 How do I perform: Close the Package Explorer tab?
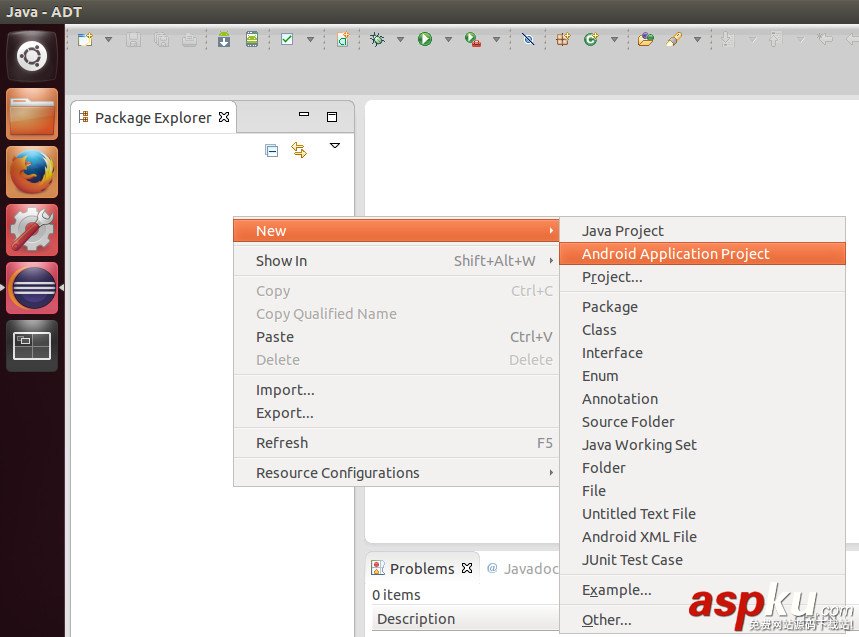[x=224, y=117]
